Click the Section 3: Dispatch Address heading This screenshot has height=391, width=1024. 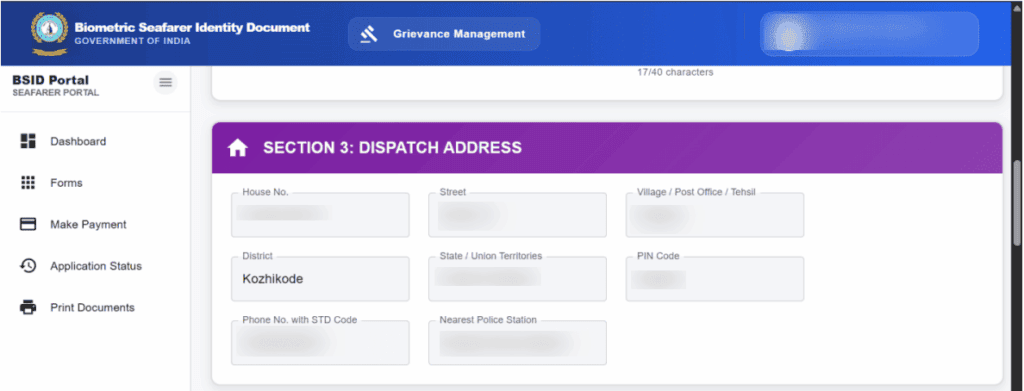392,148
